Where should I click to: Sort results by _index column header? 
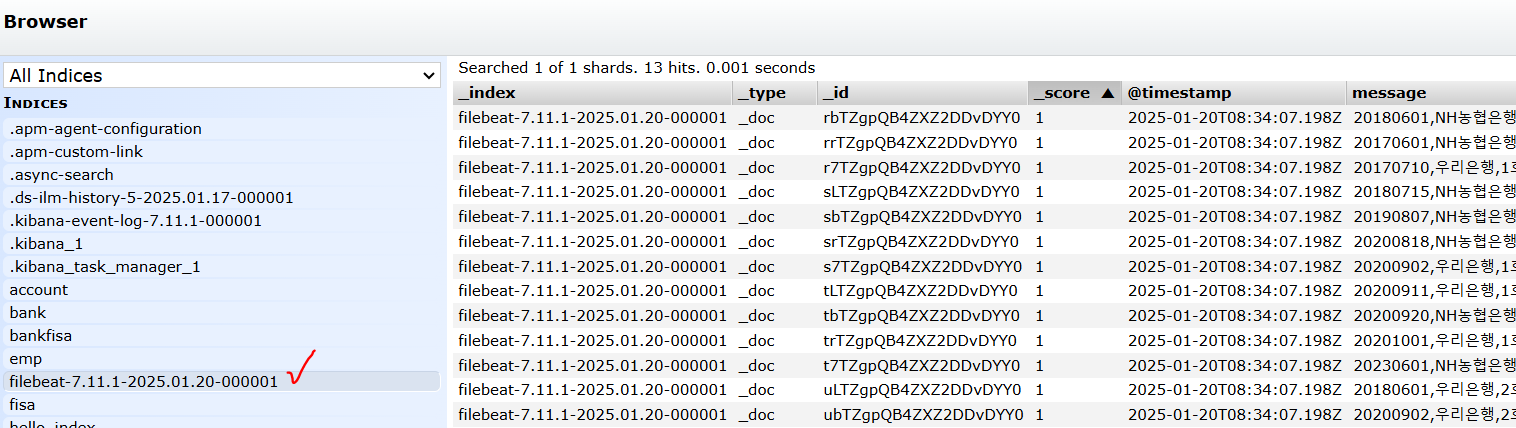point(486,93)
